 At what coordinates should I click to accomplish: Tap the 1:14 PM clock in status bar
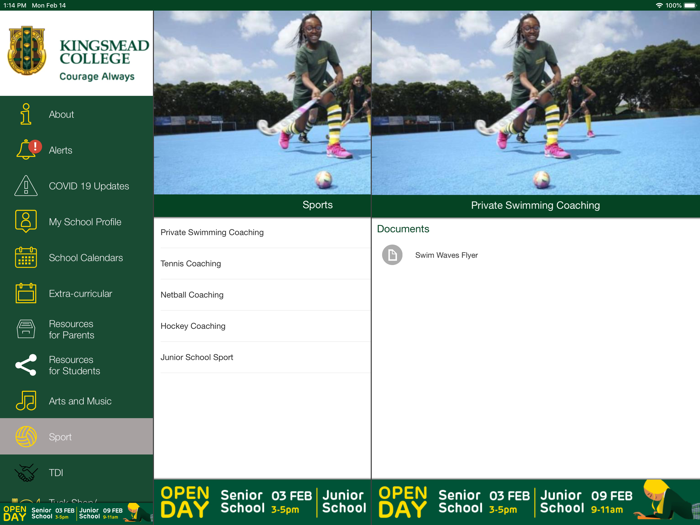15,5
